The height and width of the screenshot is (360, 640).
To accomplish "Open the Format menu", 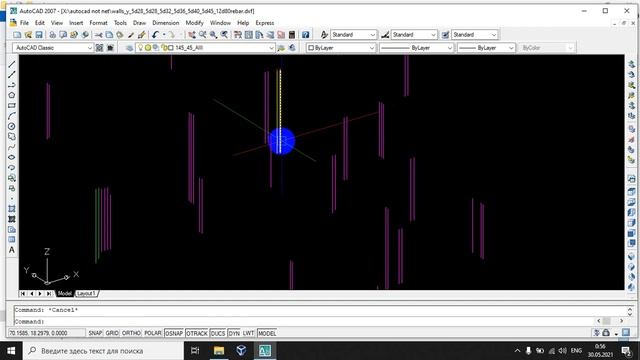I will click(98, 23).
